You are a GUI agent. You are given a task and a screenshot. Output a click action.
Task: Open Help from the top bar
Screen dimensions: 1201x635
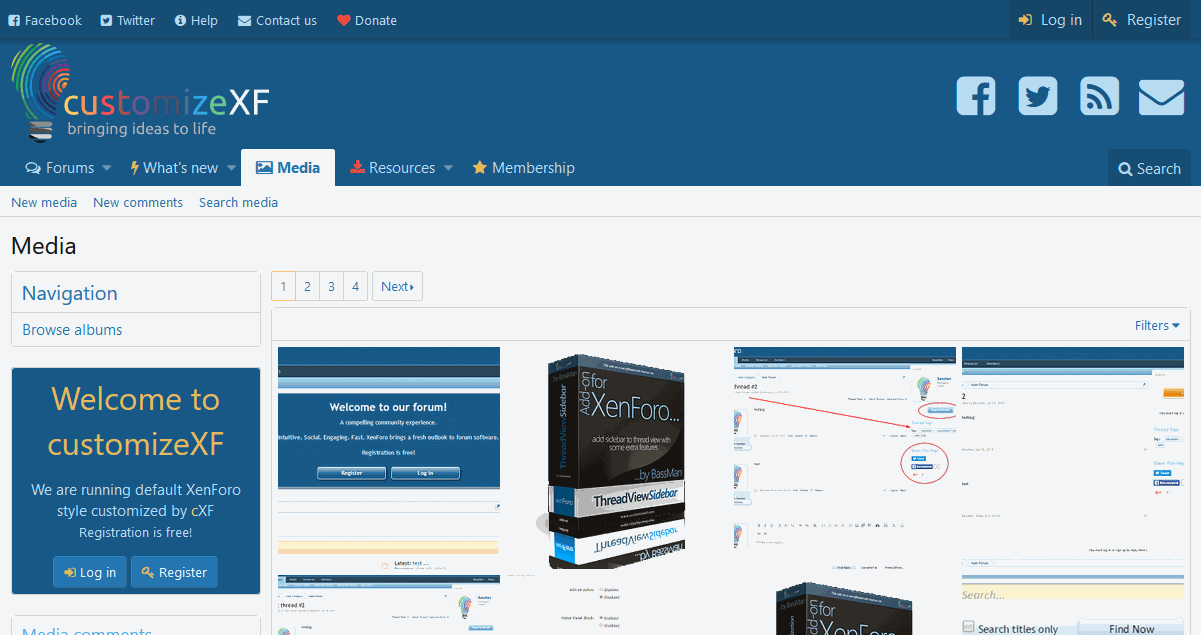click(196, 20)
